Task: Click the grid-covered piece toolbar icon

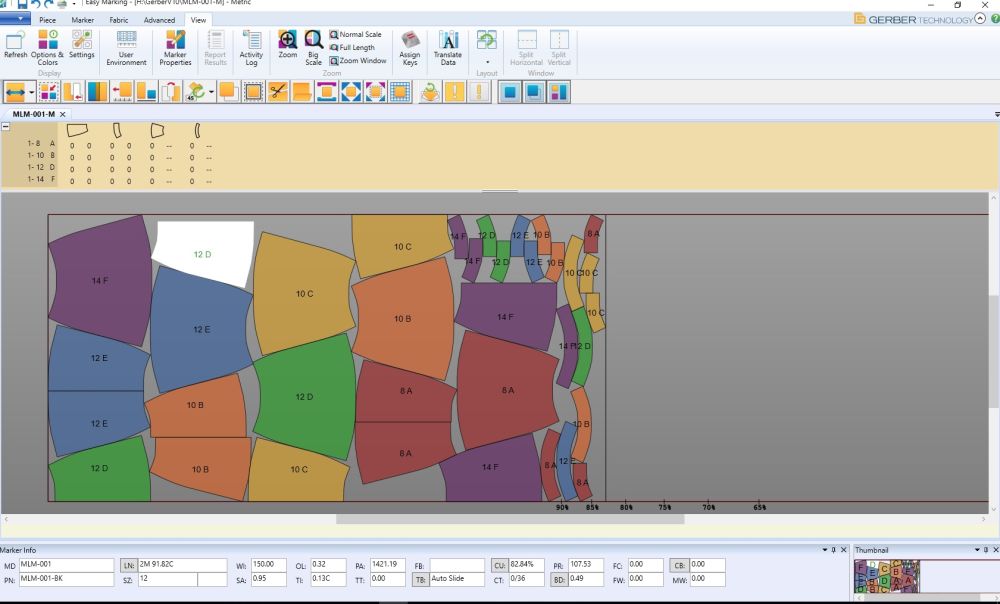Action: (400, 92)
